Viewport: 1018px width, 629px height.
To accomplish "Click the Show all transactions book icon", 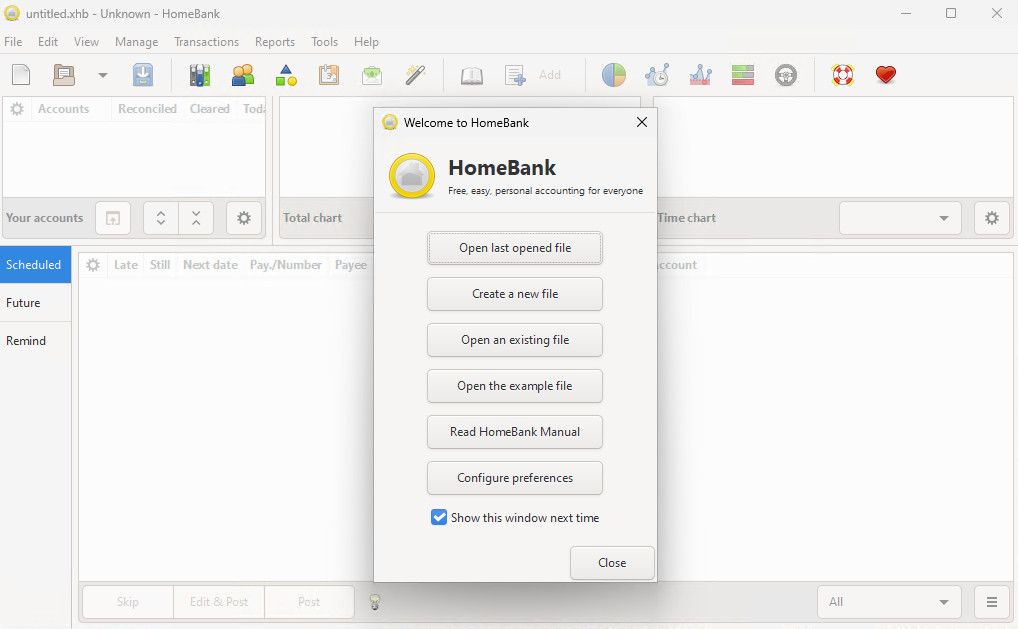I will tap(472, 75).
